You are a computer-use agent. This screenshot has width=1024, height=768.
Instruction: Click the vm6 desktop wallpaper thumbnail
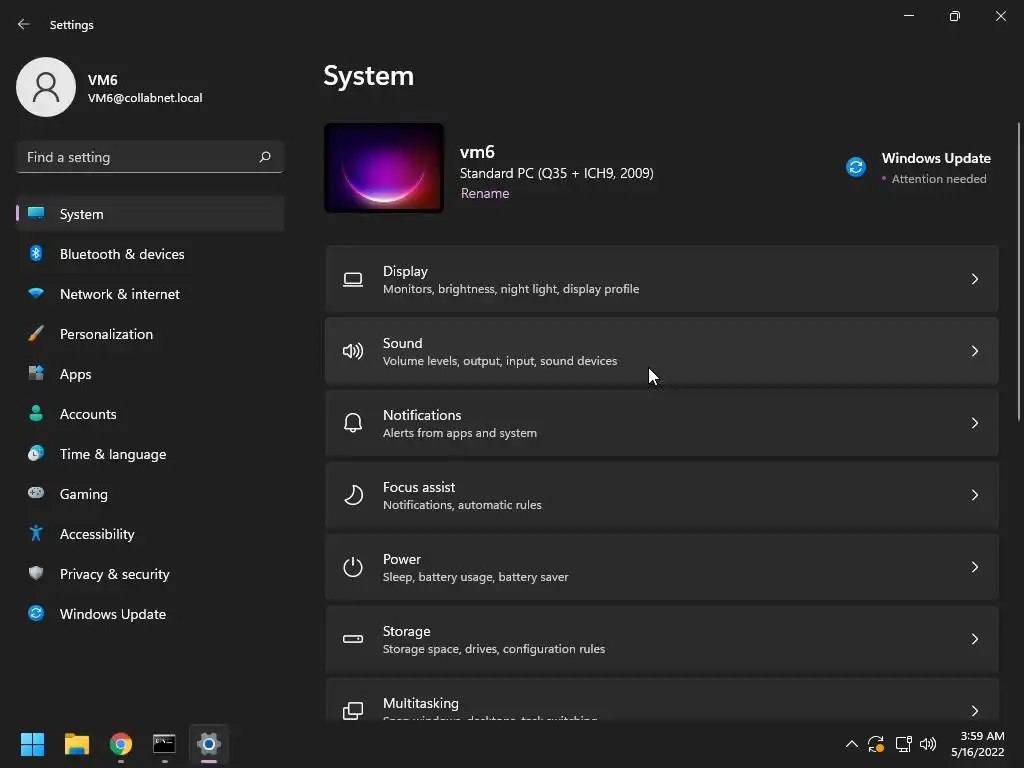pos(384,168)
